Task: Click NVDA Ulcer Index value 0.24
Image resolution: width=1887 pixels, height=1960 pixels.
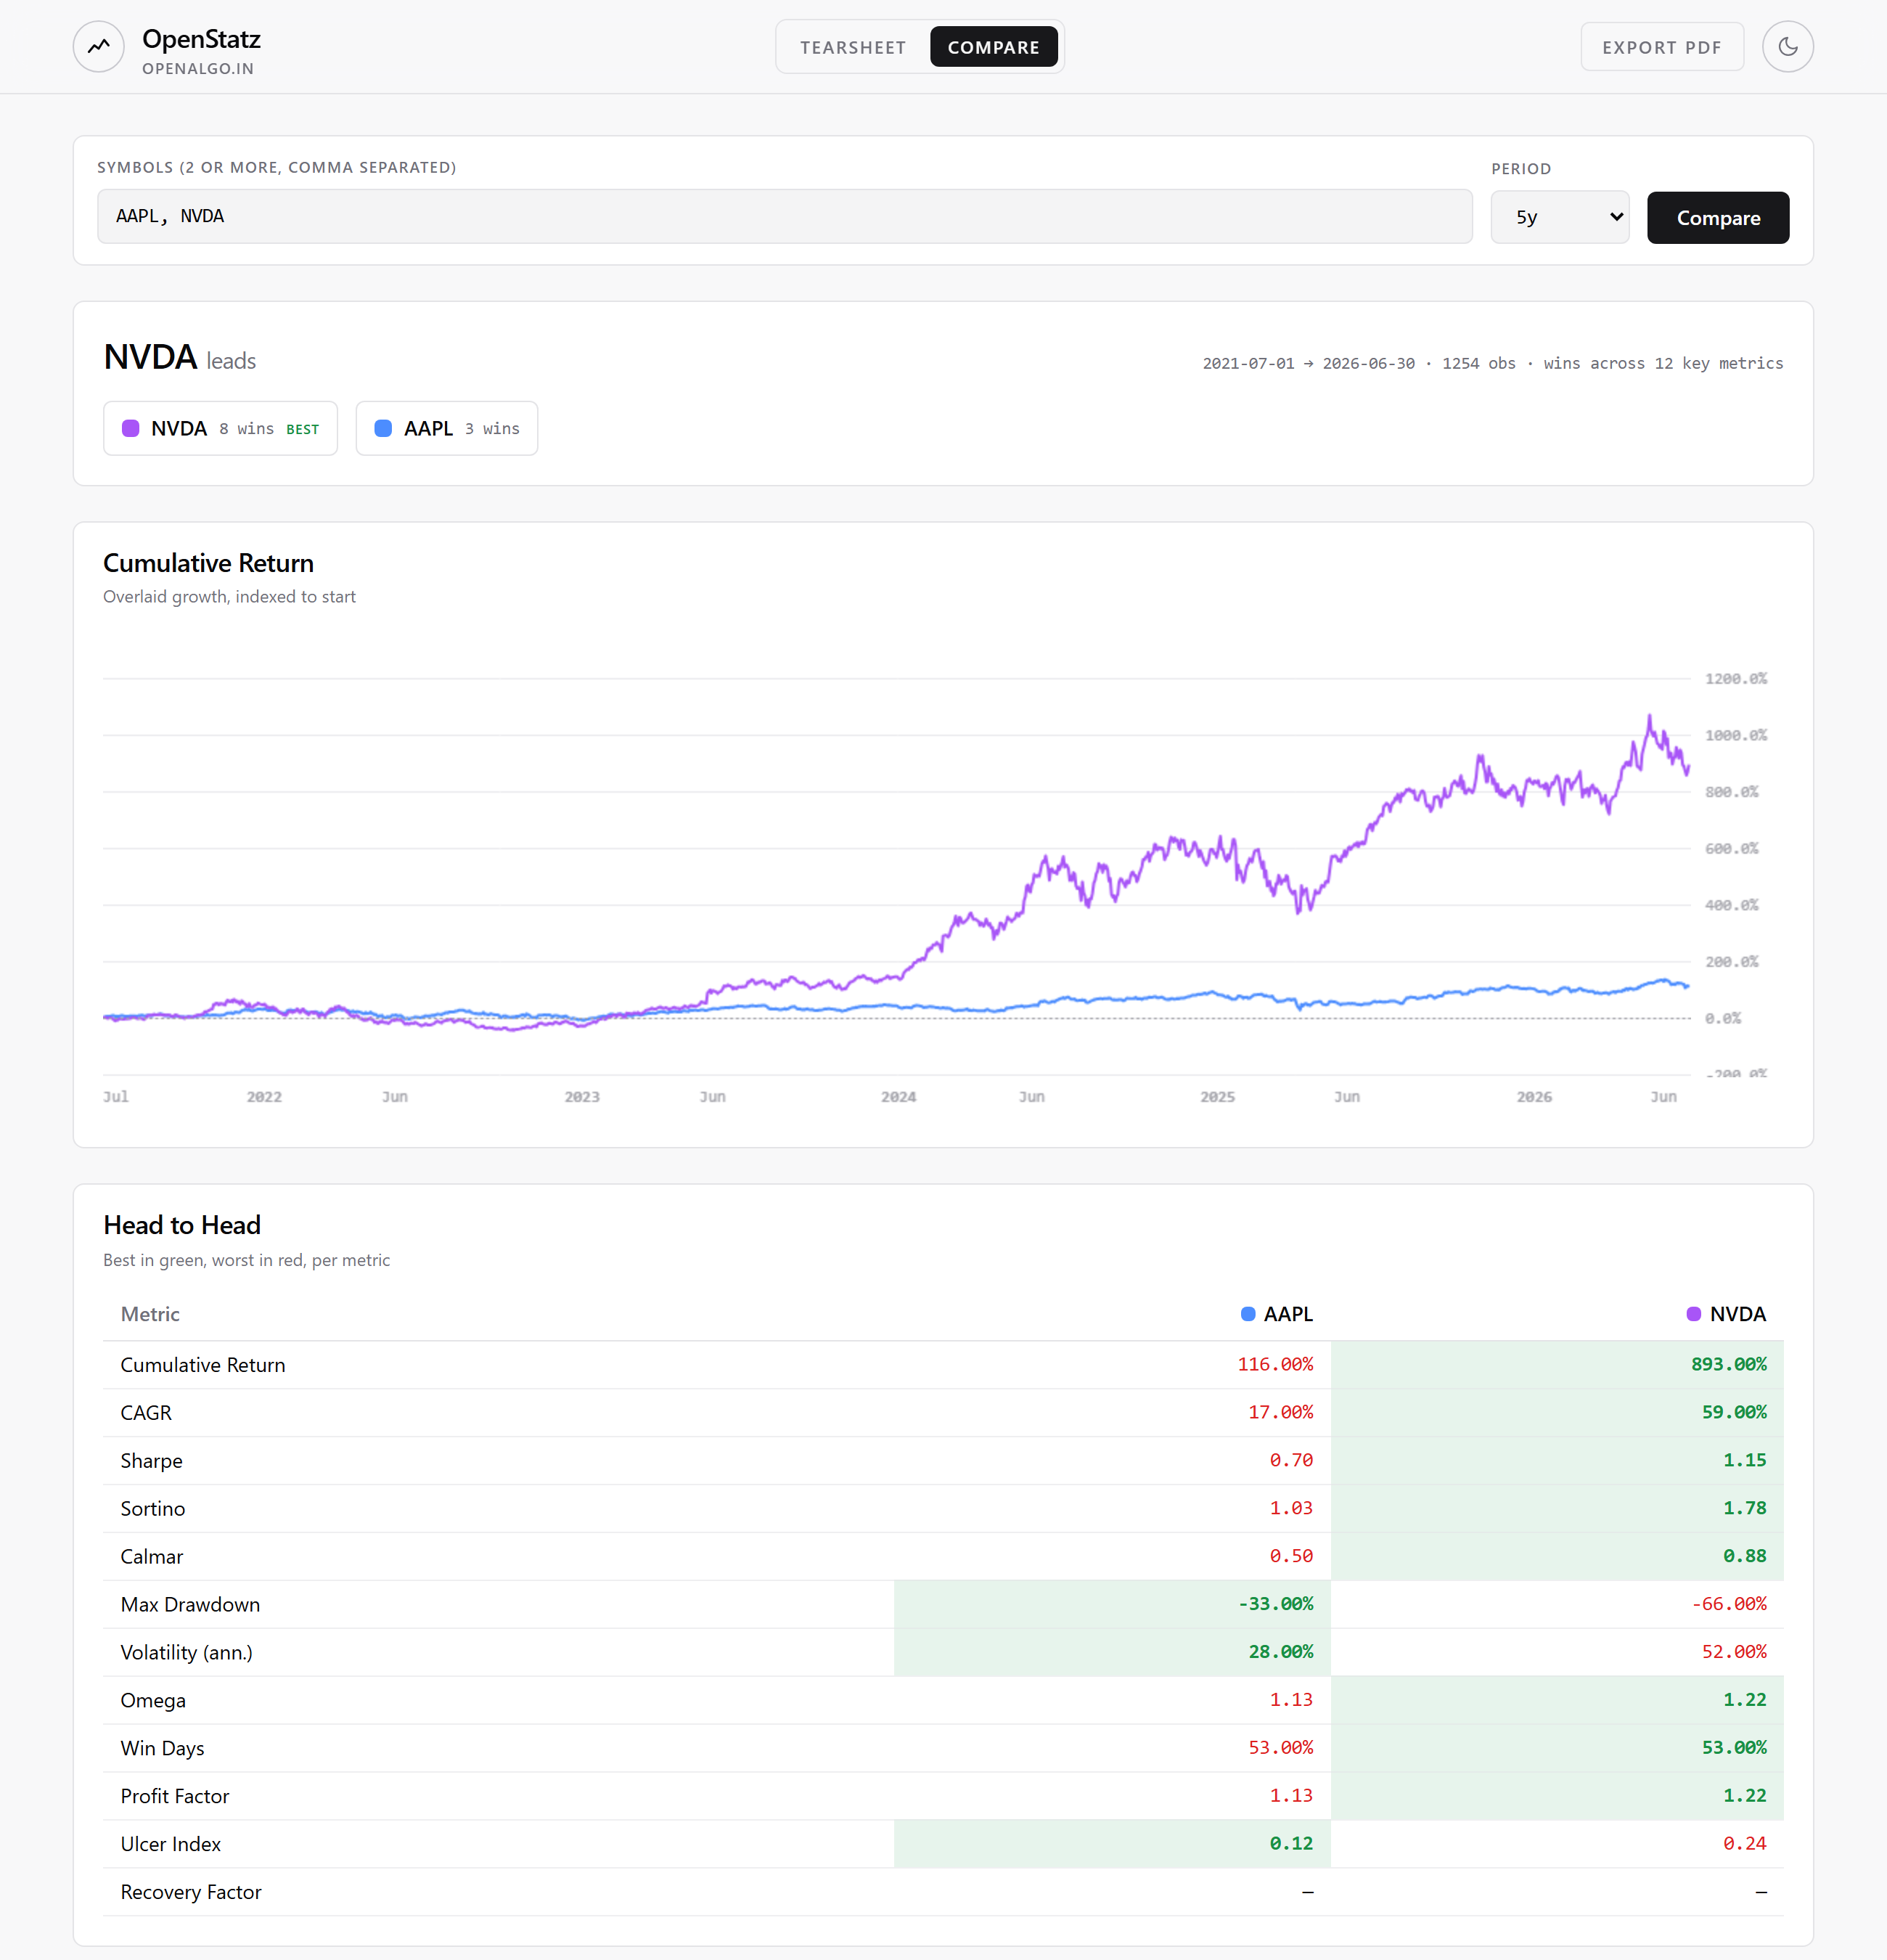Action: tap(1744, 1844)
